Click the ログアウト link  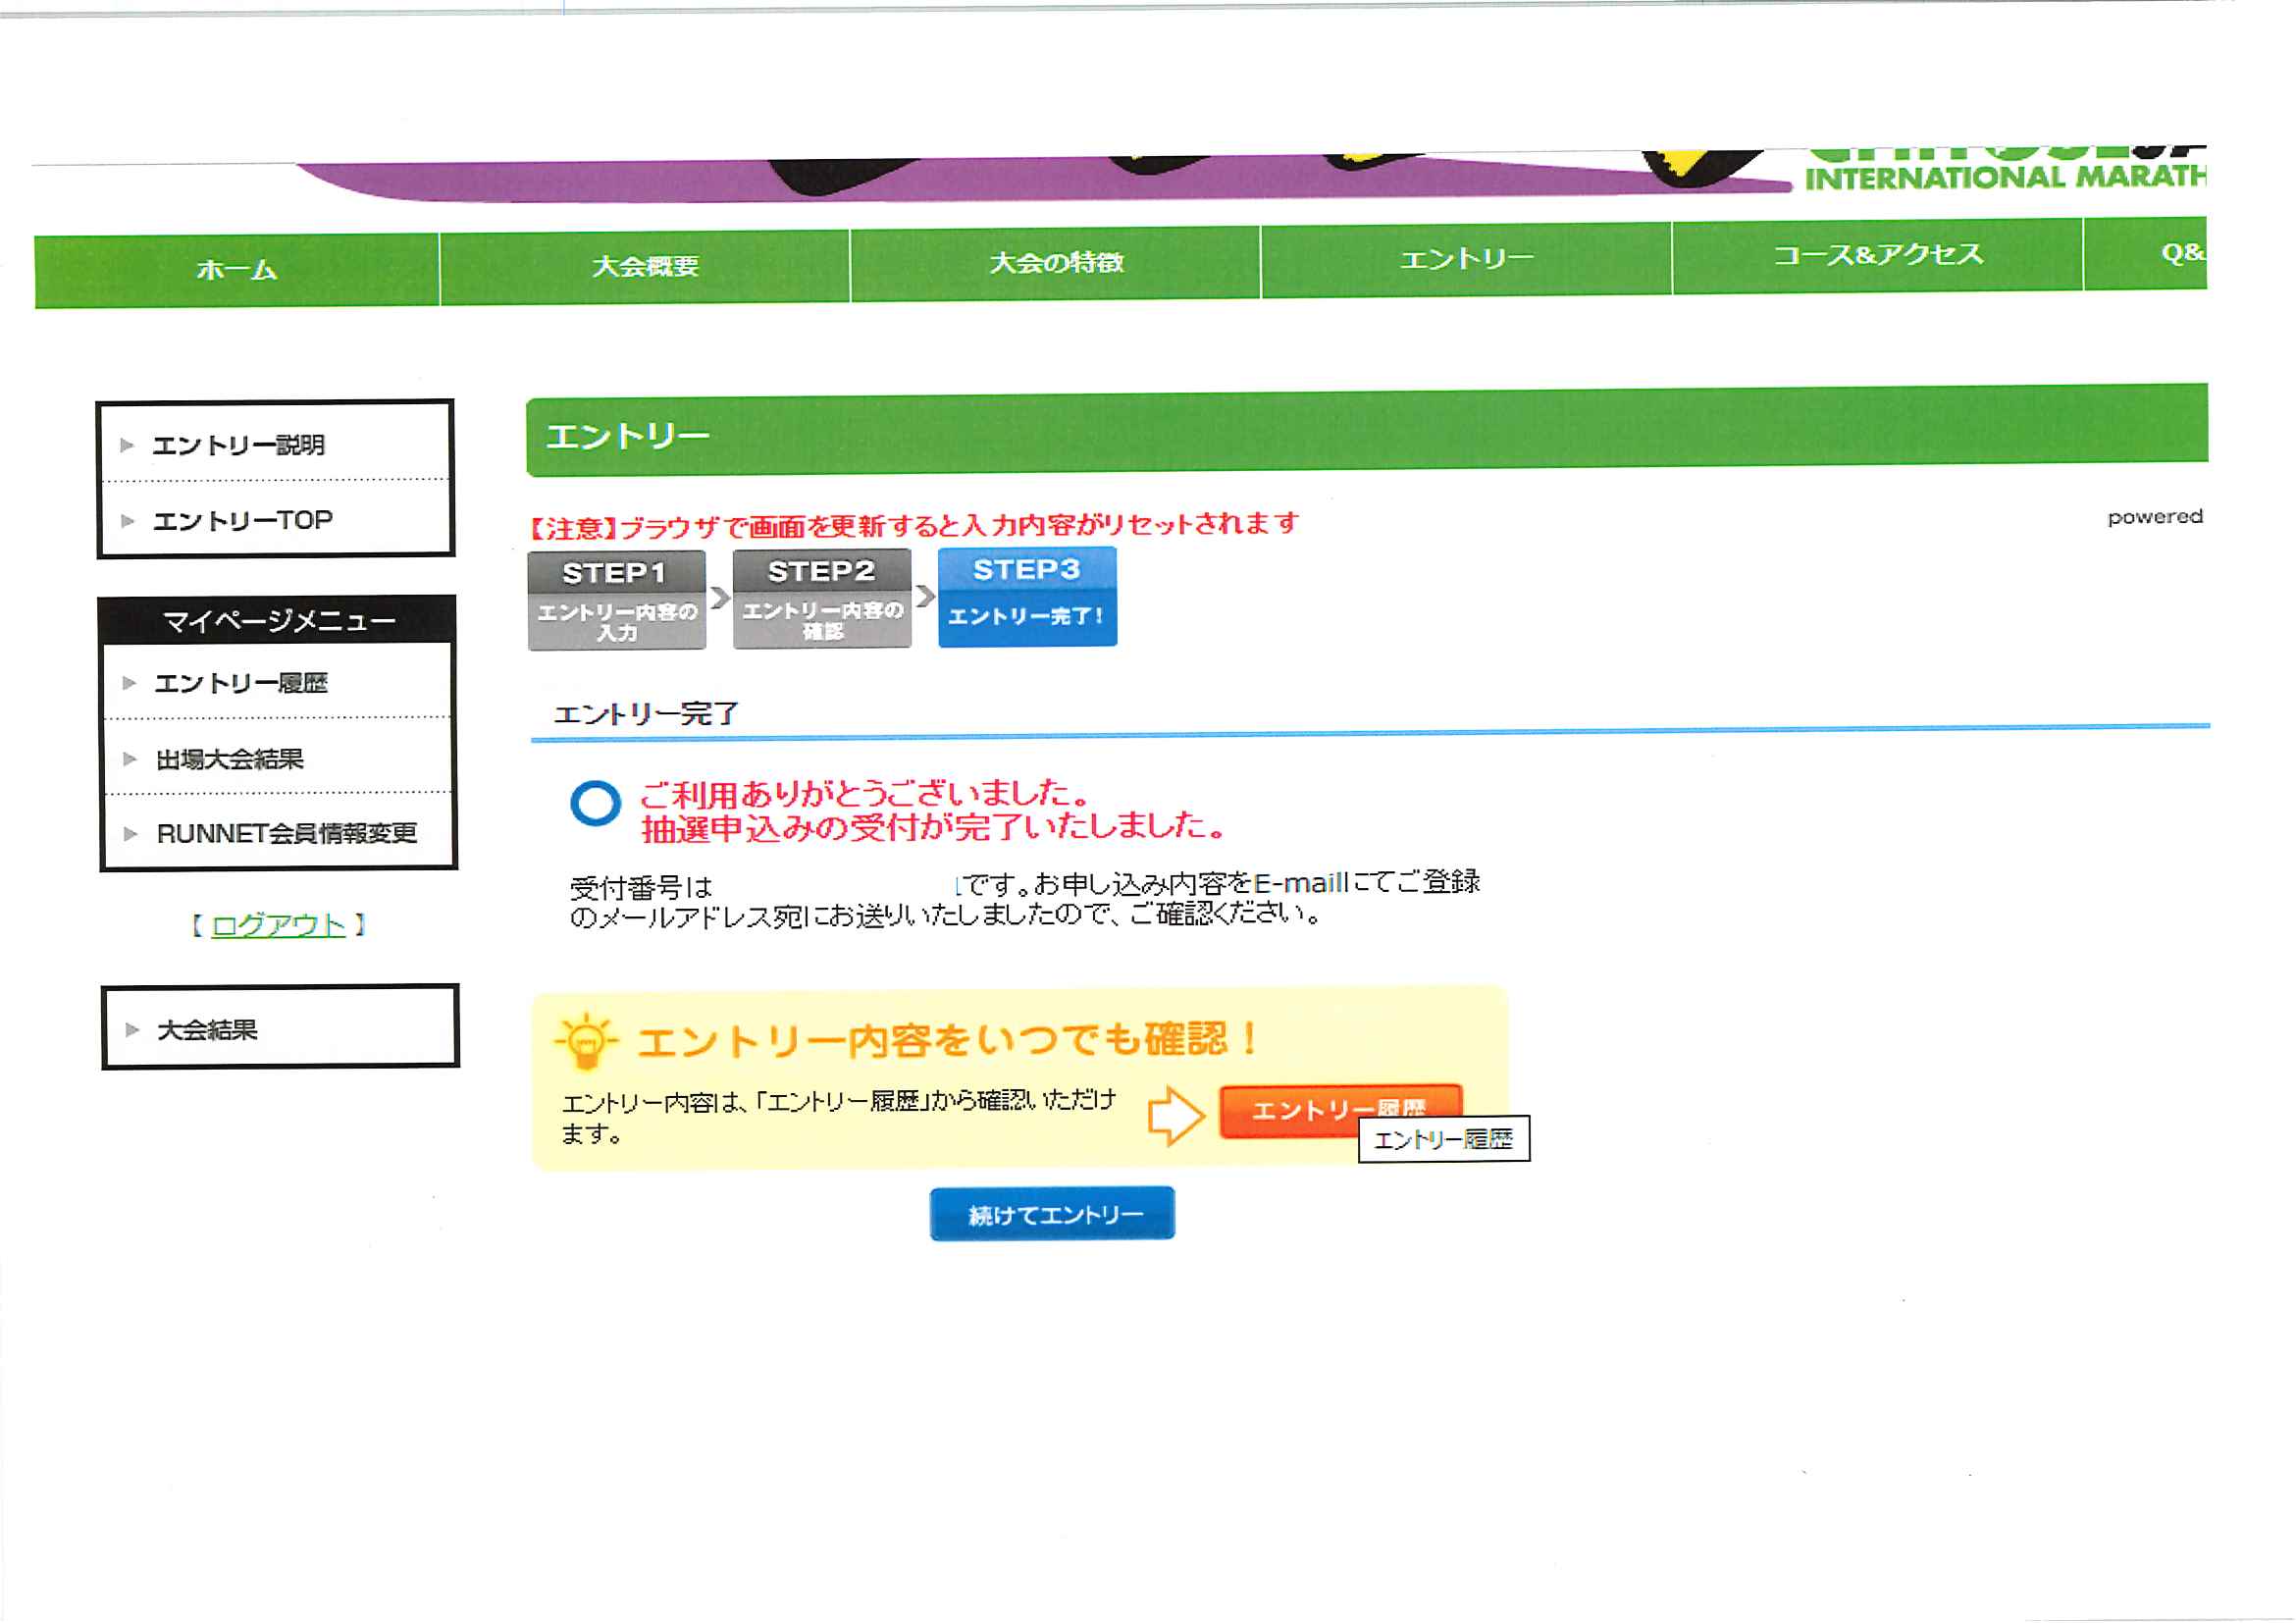coord(278,925)
